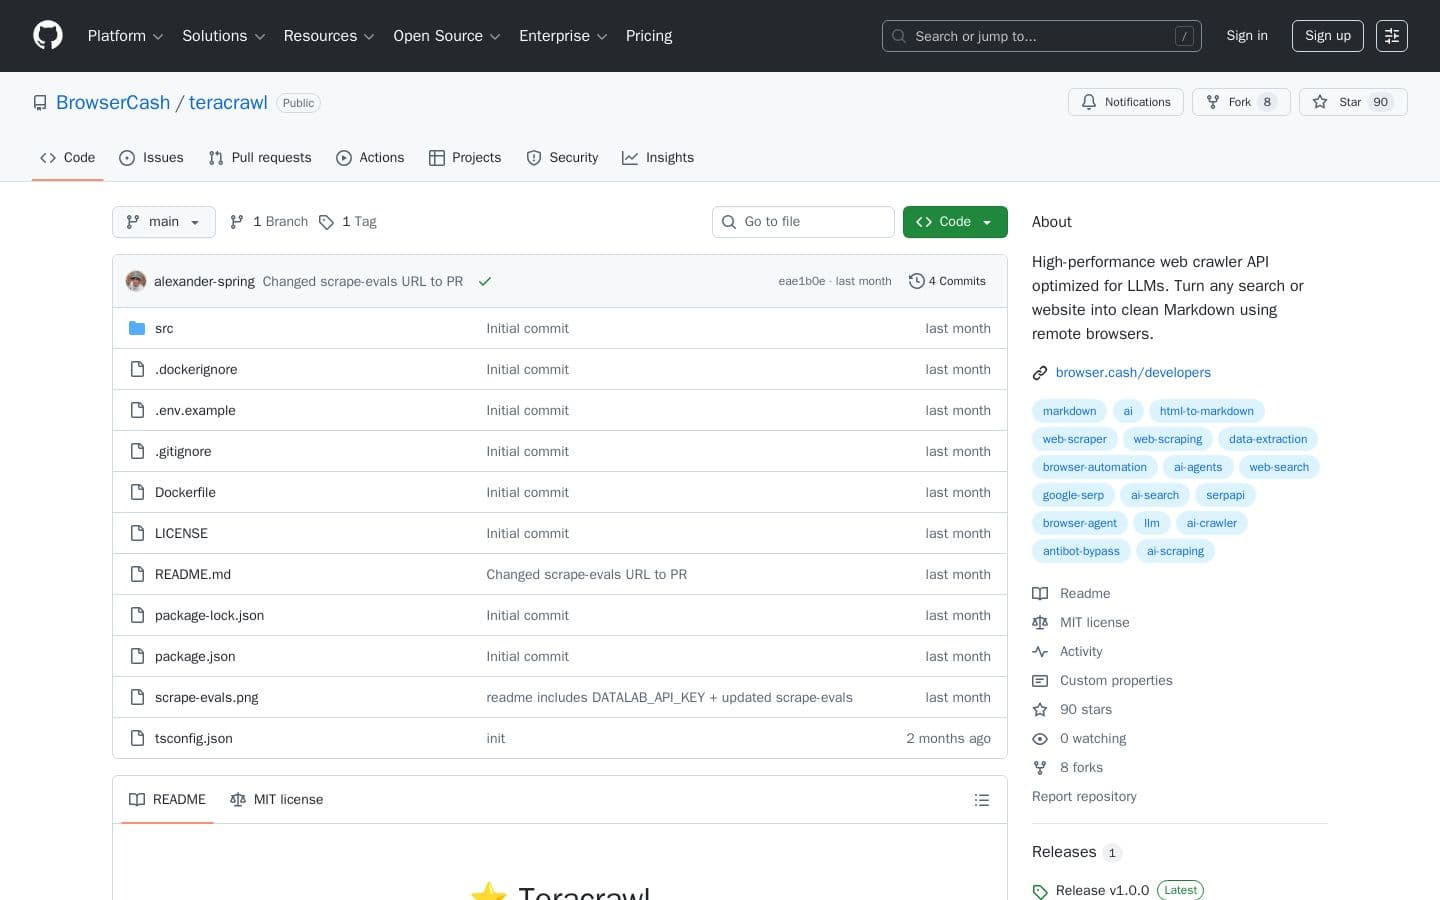Click the appearance settings icon in header
The image size is (1440, 900).
coord(1392,36)
